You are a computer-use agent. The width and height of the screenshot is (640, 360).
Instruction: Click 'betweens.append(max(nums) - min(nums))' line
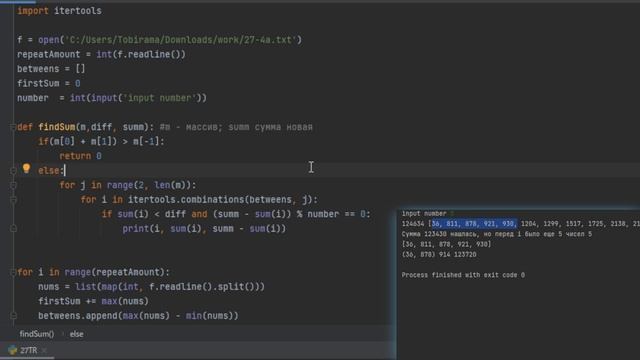coord(138,316)
